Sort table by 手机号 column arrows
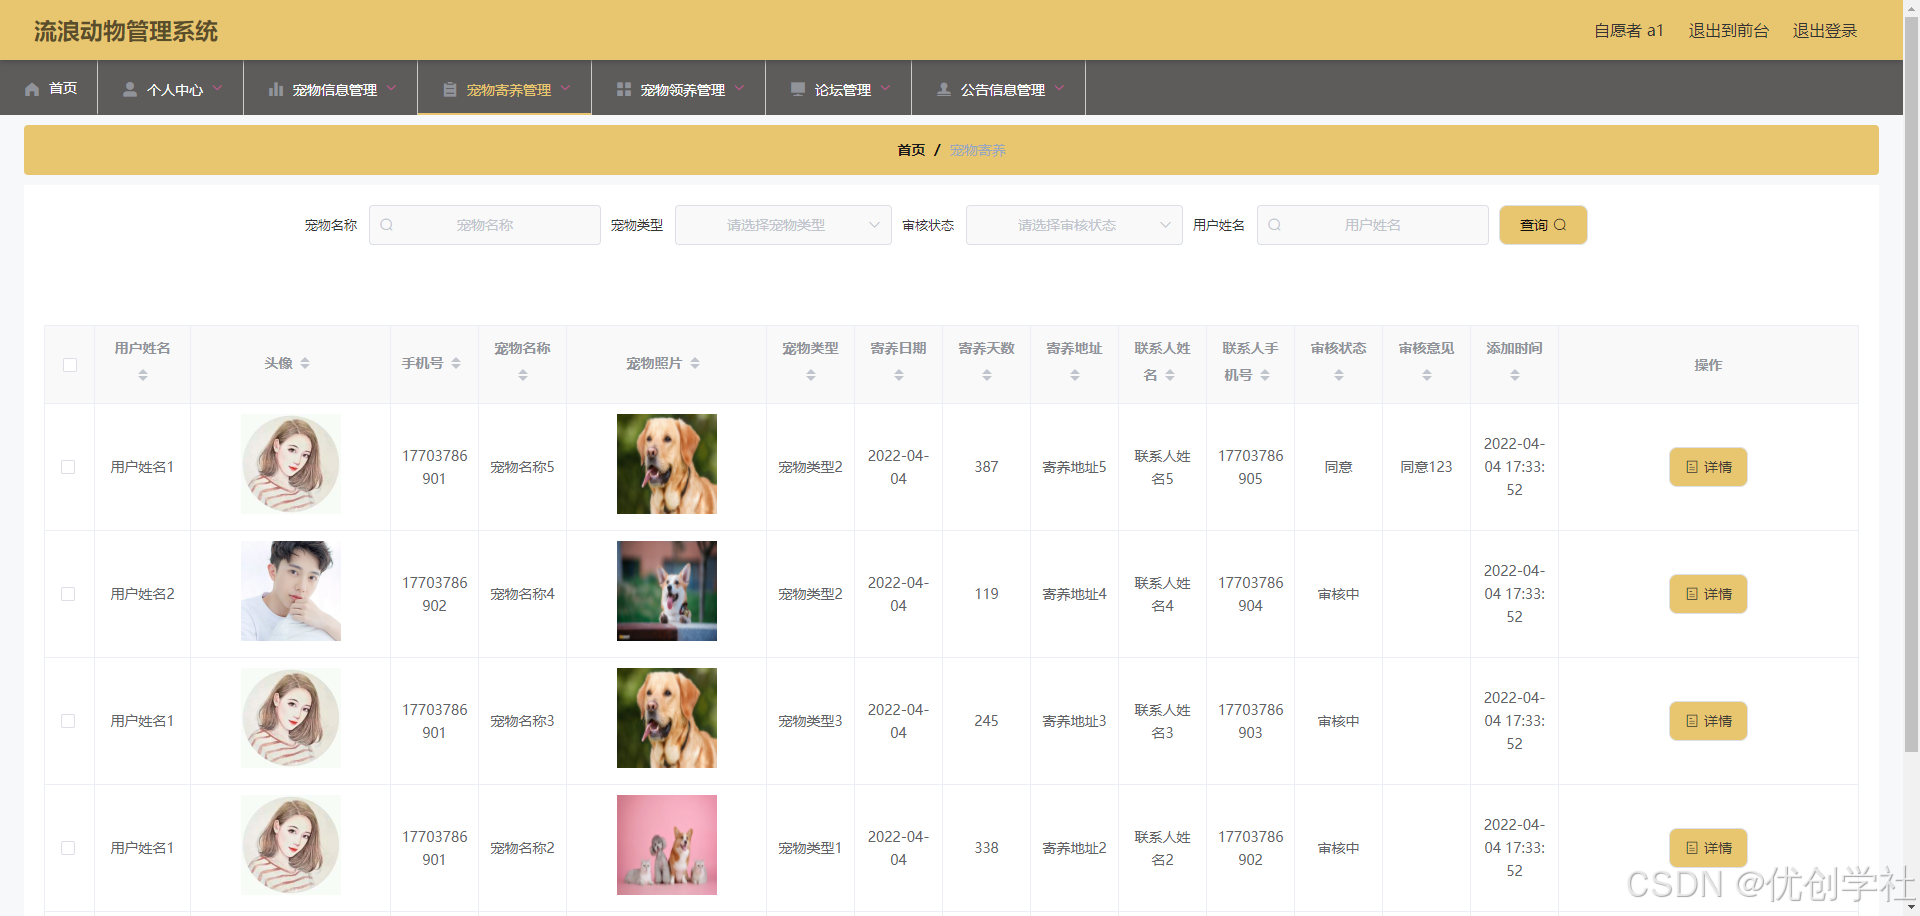Screen dimensions: 1920x916 pyautogui.click(x=456, y=363)
